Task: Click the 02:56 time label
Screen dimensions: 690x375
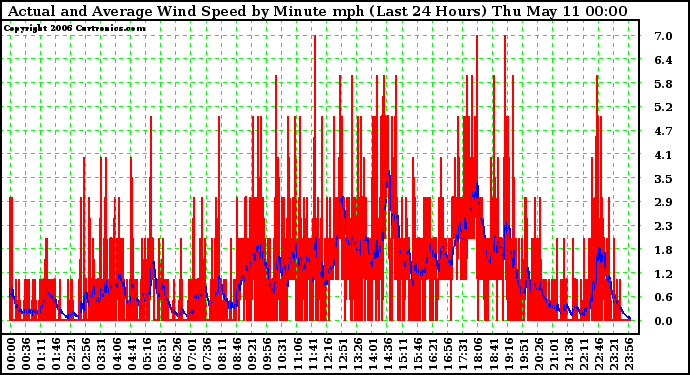Action: pos(86,353)
